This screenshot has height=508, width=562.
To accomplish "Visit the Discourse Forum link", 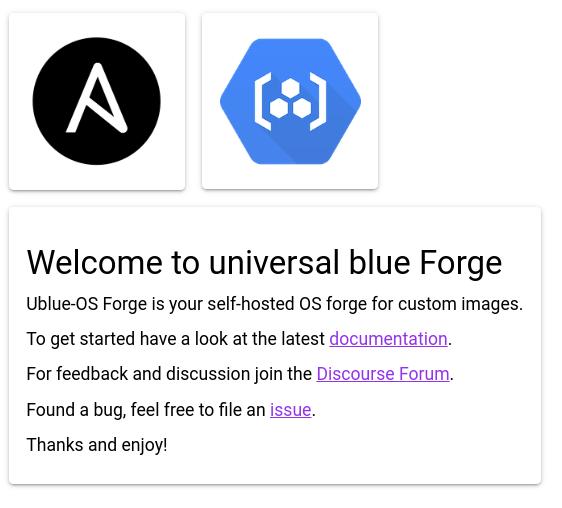I will coord(383,374).
